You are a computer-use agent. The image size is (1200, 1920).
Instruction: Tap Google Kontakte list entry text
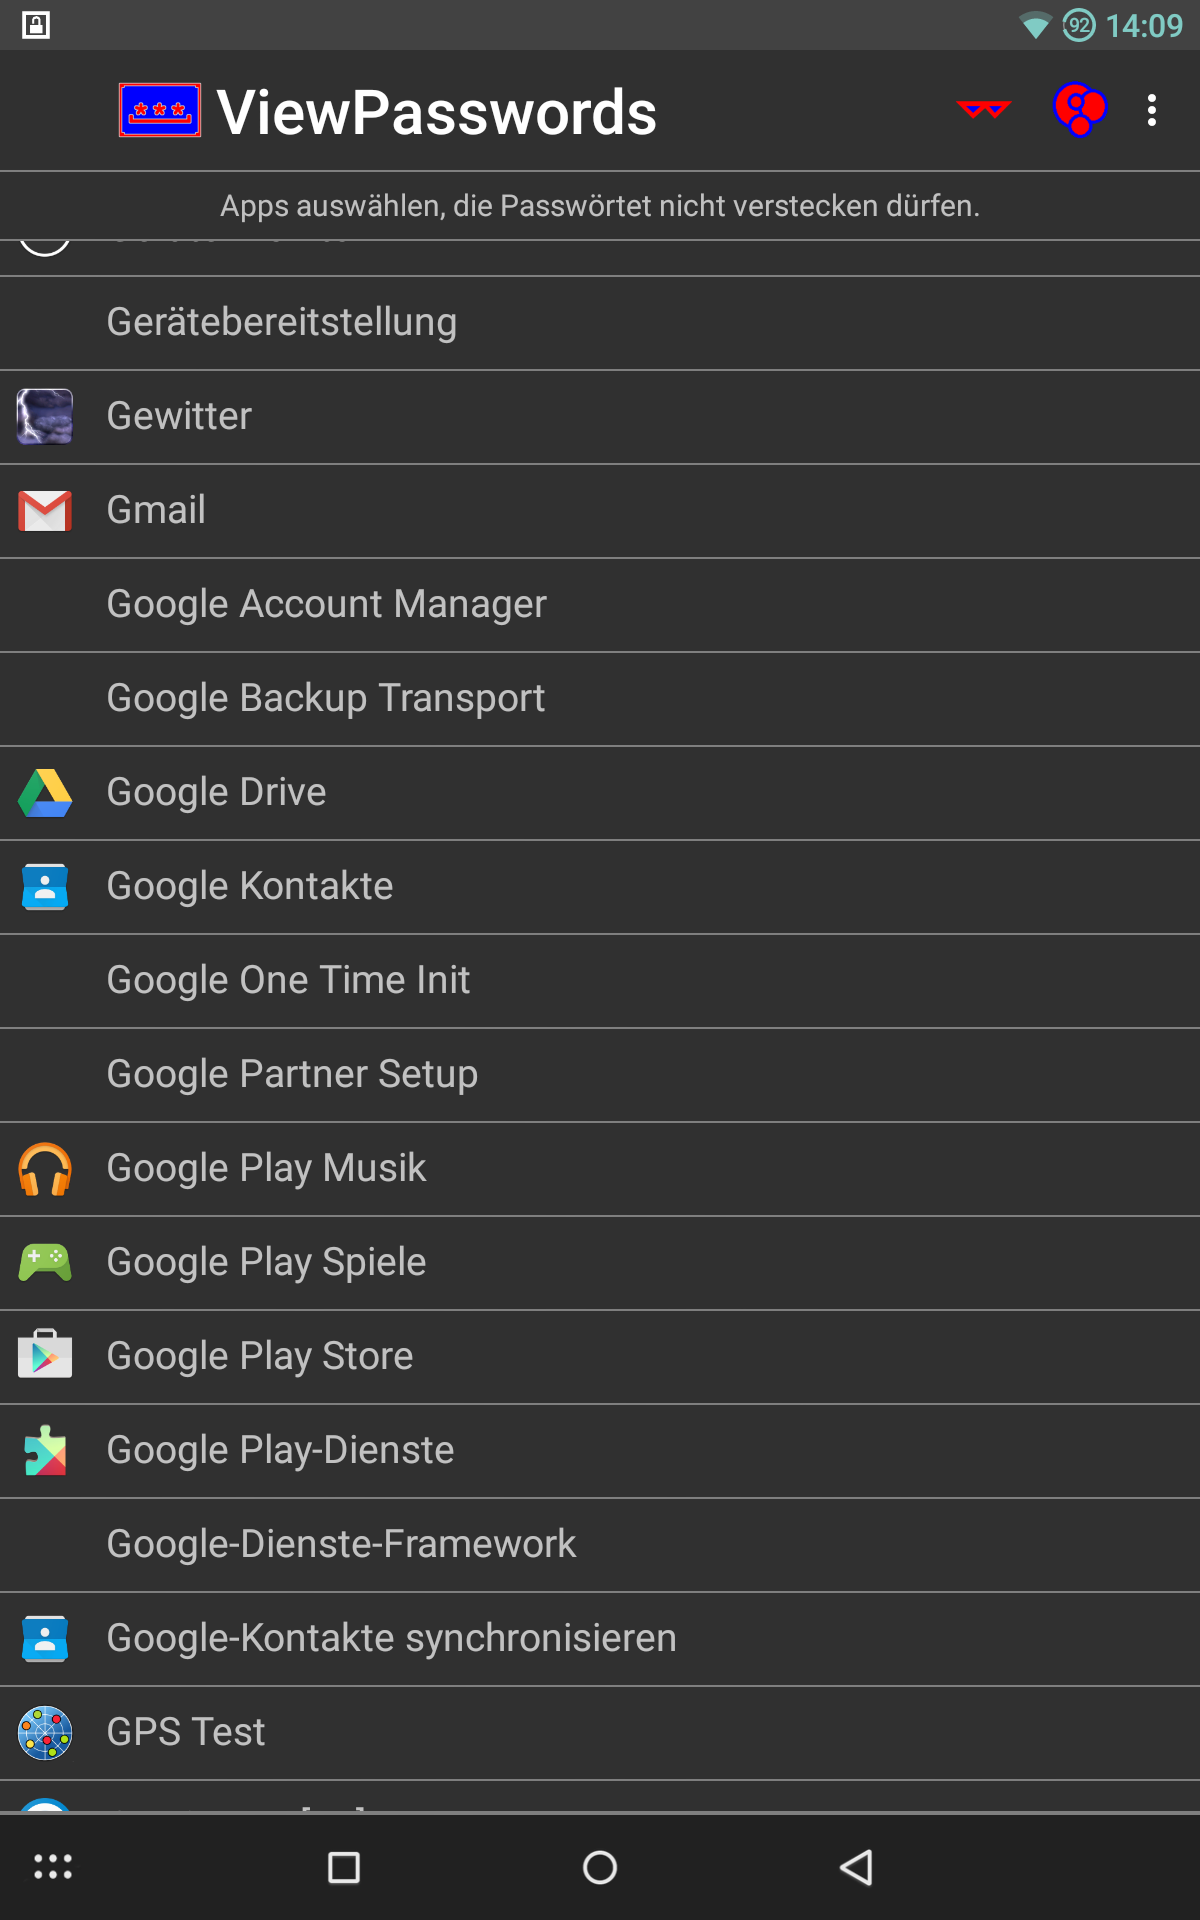(x=249, y=886)
